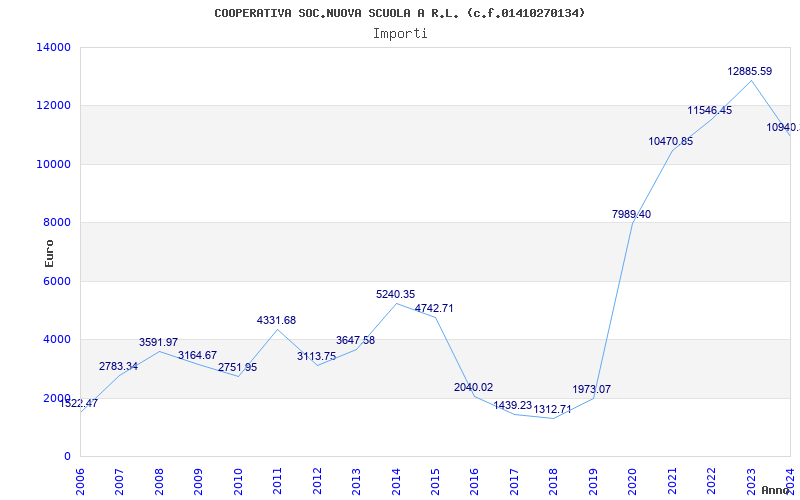Click the data value 10470.85
This screenshot has width=800, height=500.
671,141
